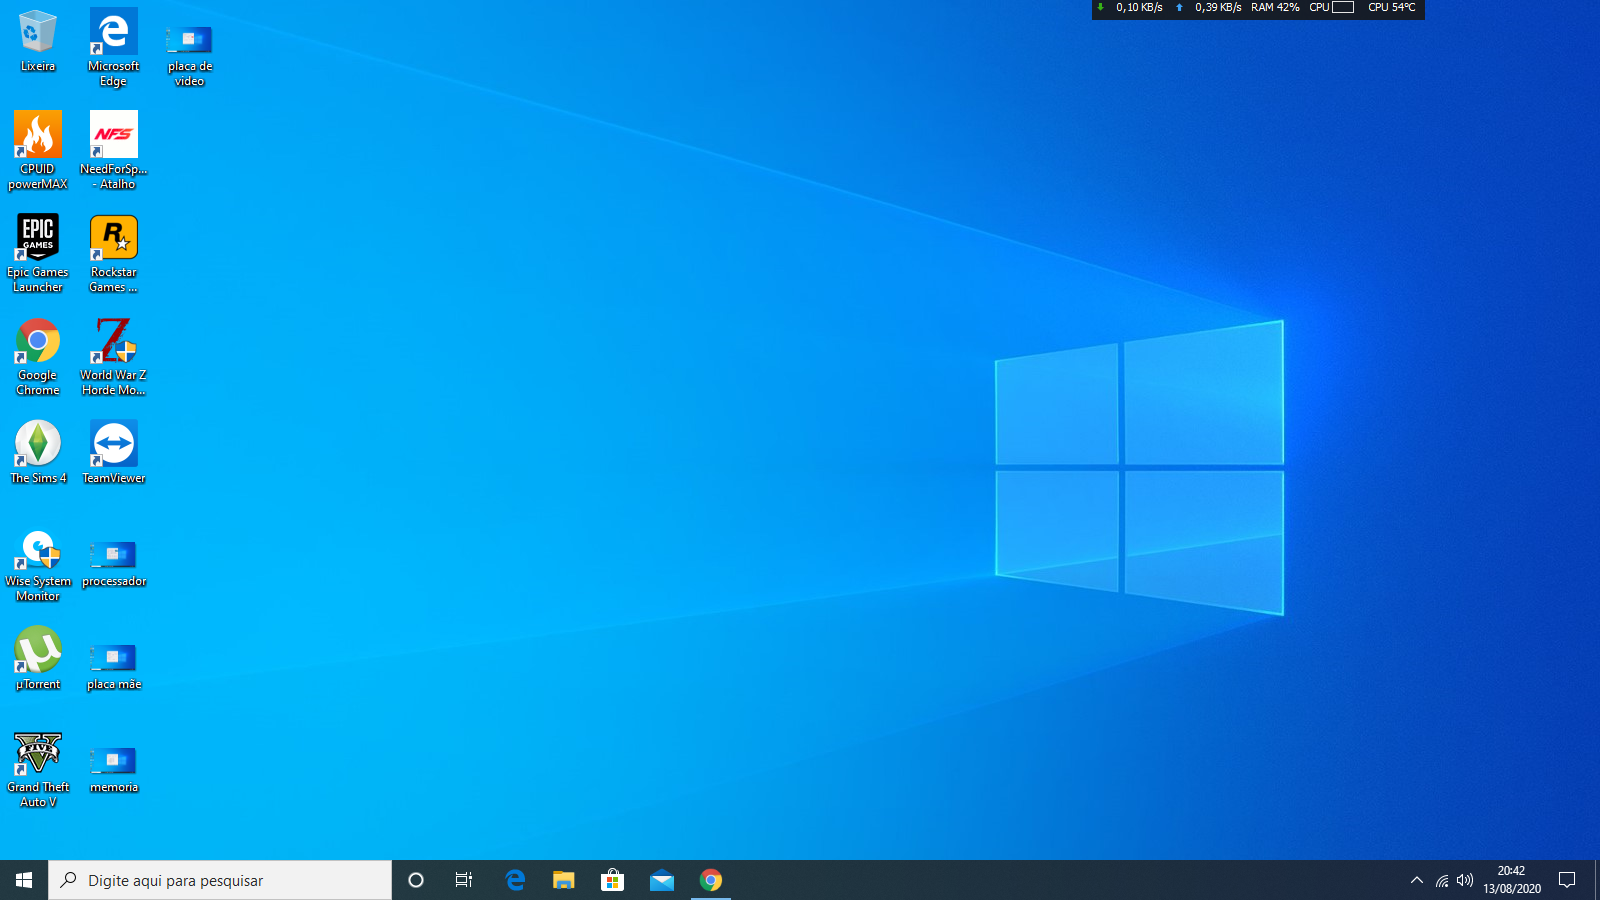Open the Windows Start menu
Viewport: 1600px width, 900px height.
coord(24,880)
